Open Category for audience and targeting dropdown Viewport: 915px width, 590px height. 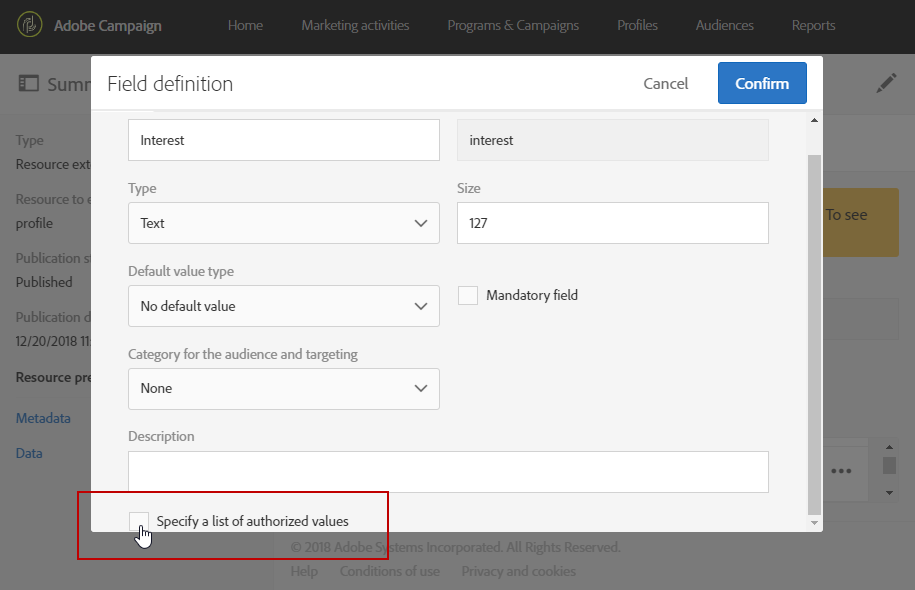[x=284, y=388]
